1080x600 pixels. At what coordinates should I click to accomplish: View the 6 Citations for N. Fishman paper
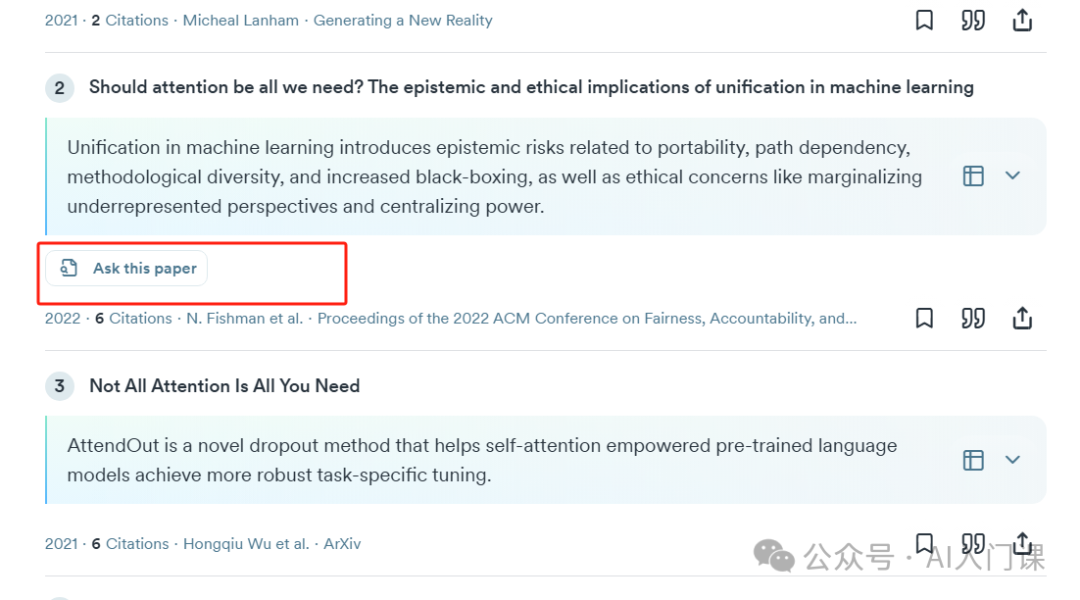click(x=134, y=318)
